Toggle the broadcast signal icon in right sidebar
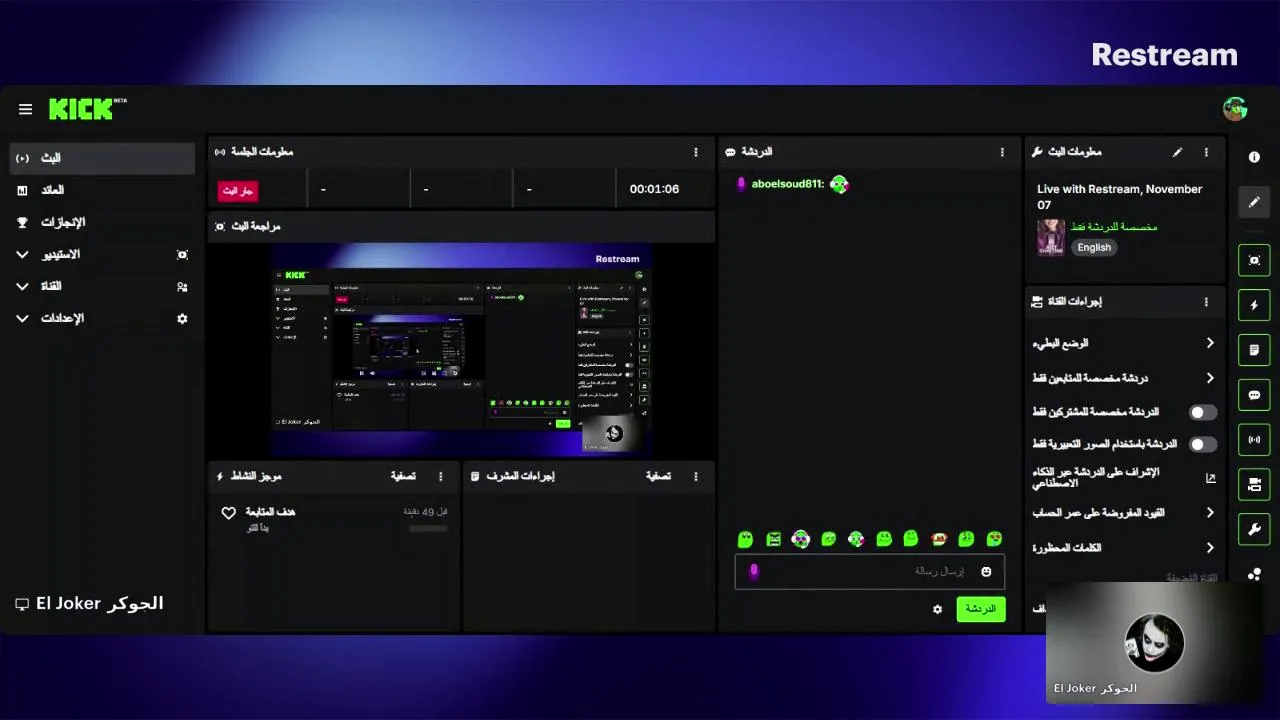 tap(1254, 439)
